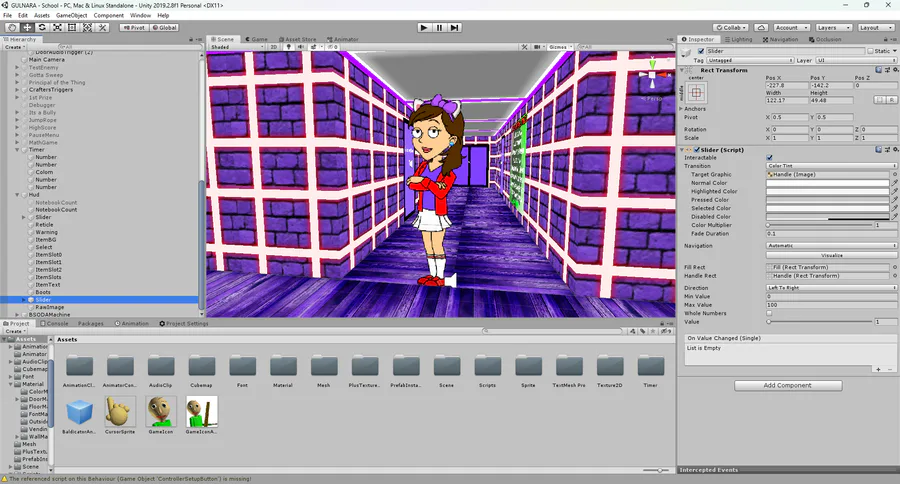
Task: Toggle Global/Local handle rotation
Action: tap(165, 28)
